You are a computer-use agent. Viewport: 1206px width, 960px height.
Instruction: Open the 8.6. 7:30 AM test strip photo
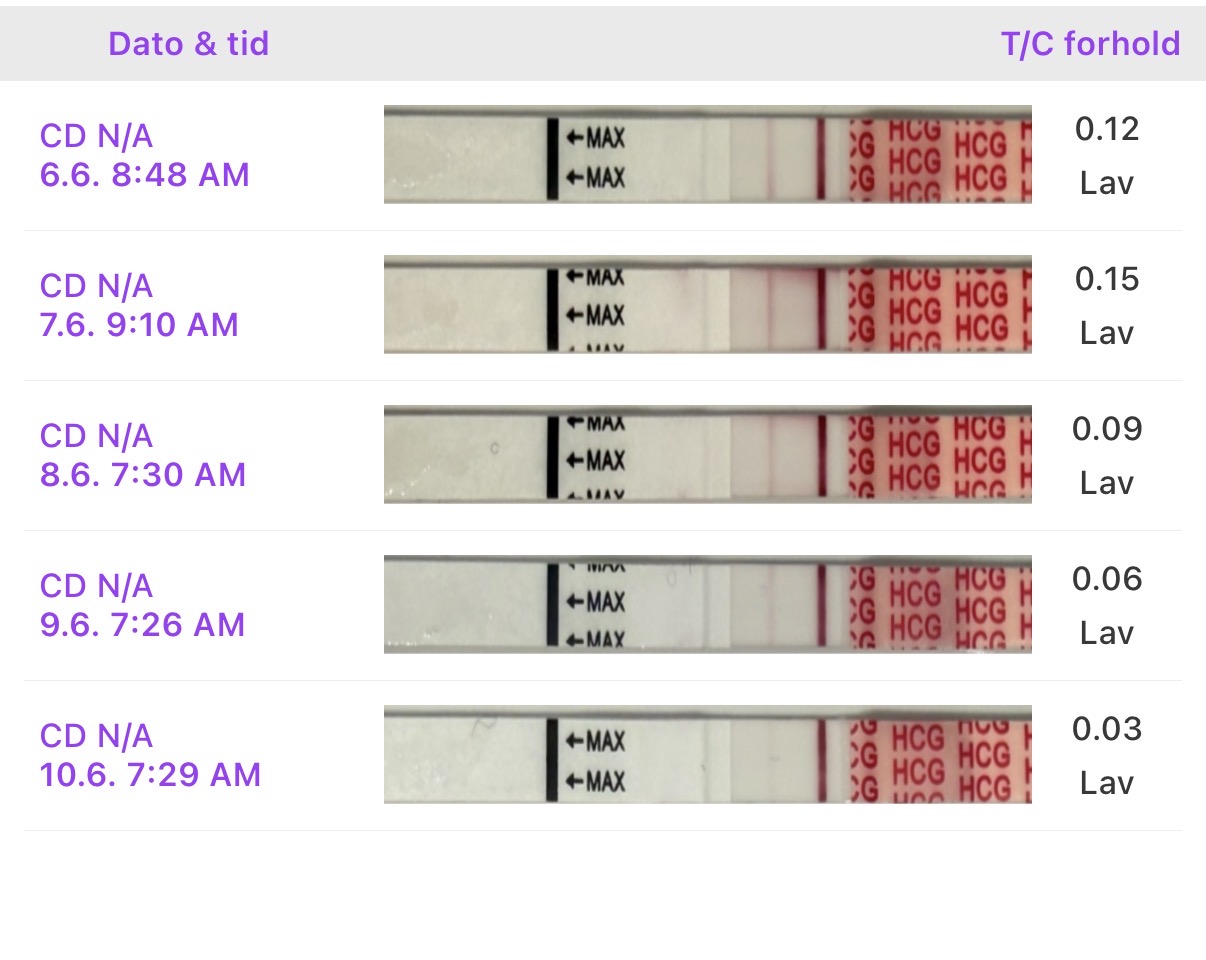(x=707, y=455)
